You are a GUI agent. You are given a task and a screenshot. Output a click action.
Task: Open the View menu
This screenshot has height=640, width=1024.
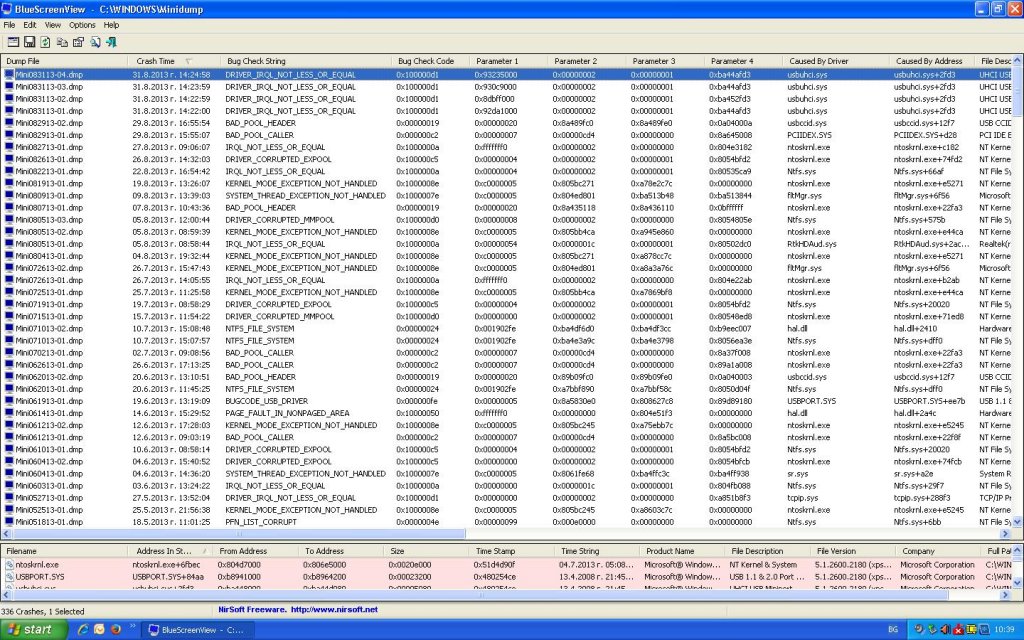coord(52,24)
